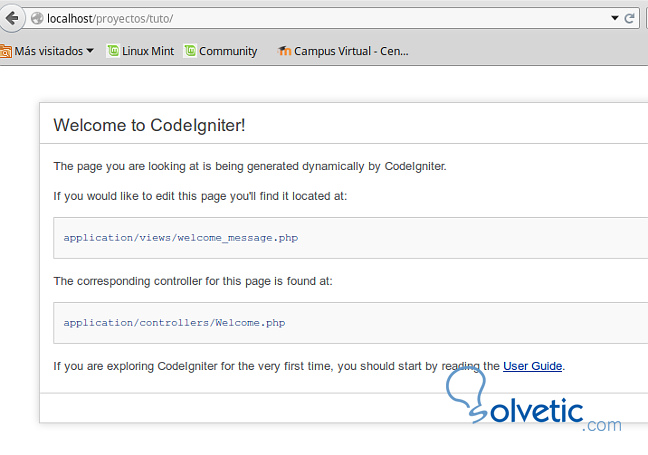Open the URL history dropdown arrow
Viewport: 648px width, 455px height.
(x=615, y=18)
